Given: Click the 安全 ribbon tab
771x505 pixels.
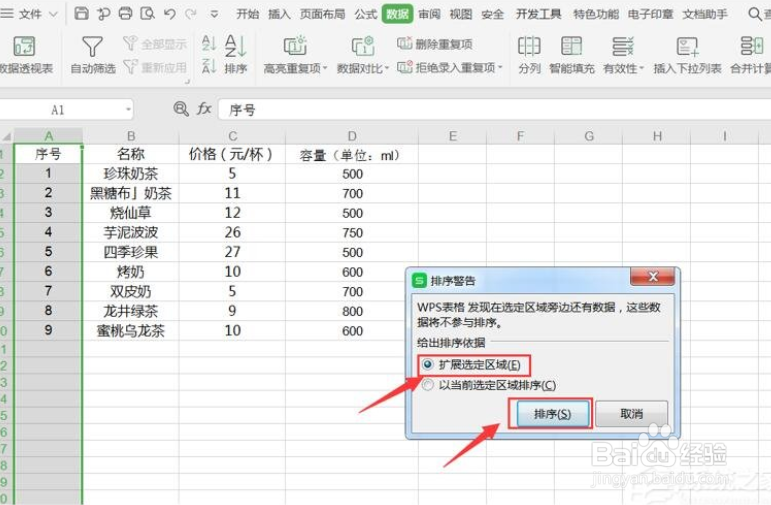Looking at the screenshot, I should click(492, 14).
